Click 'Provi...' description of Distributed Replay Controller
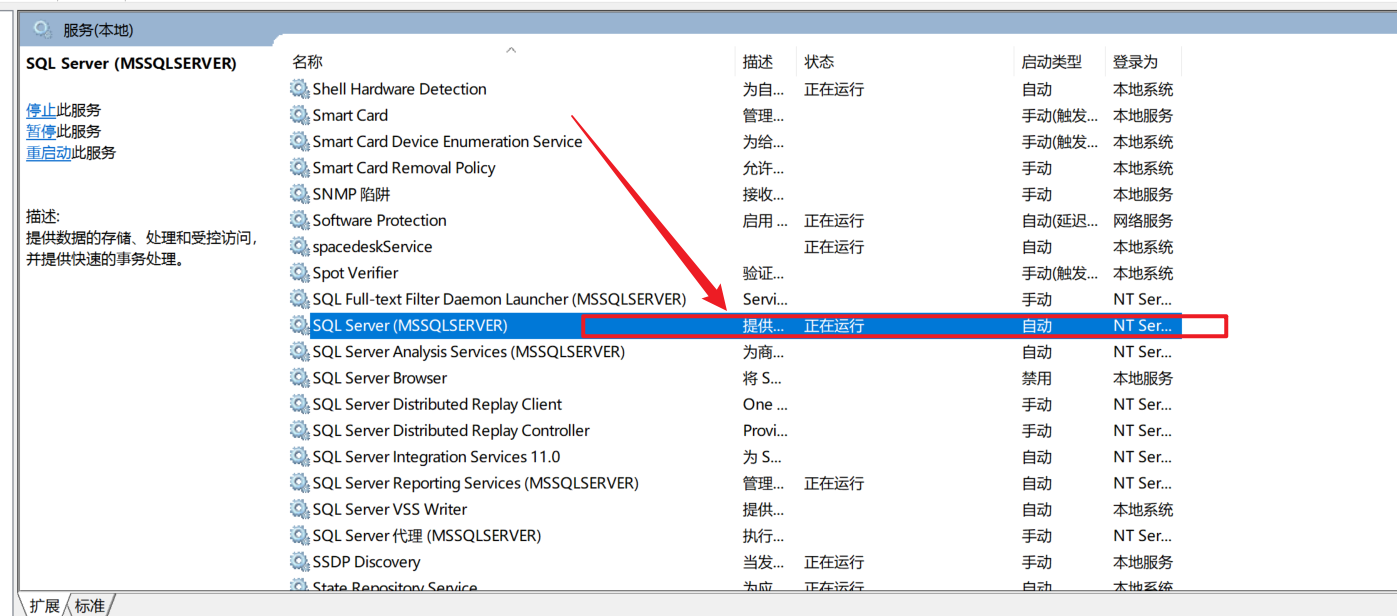Image resolution: width=1397 pixels, height=616 pixels. tap(765, 430)
